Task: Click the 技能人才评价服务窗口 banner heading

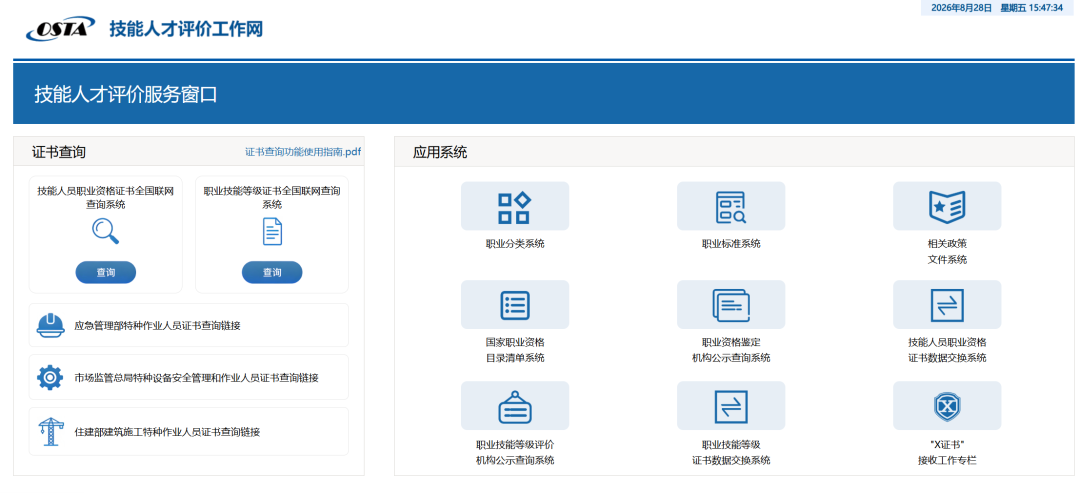Action: (126, 95)
